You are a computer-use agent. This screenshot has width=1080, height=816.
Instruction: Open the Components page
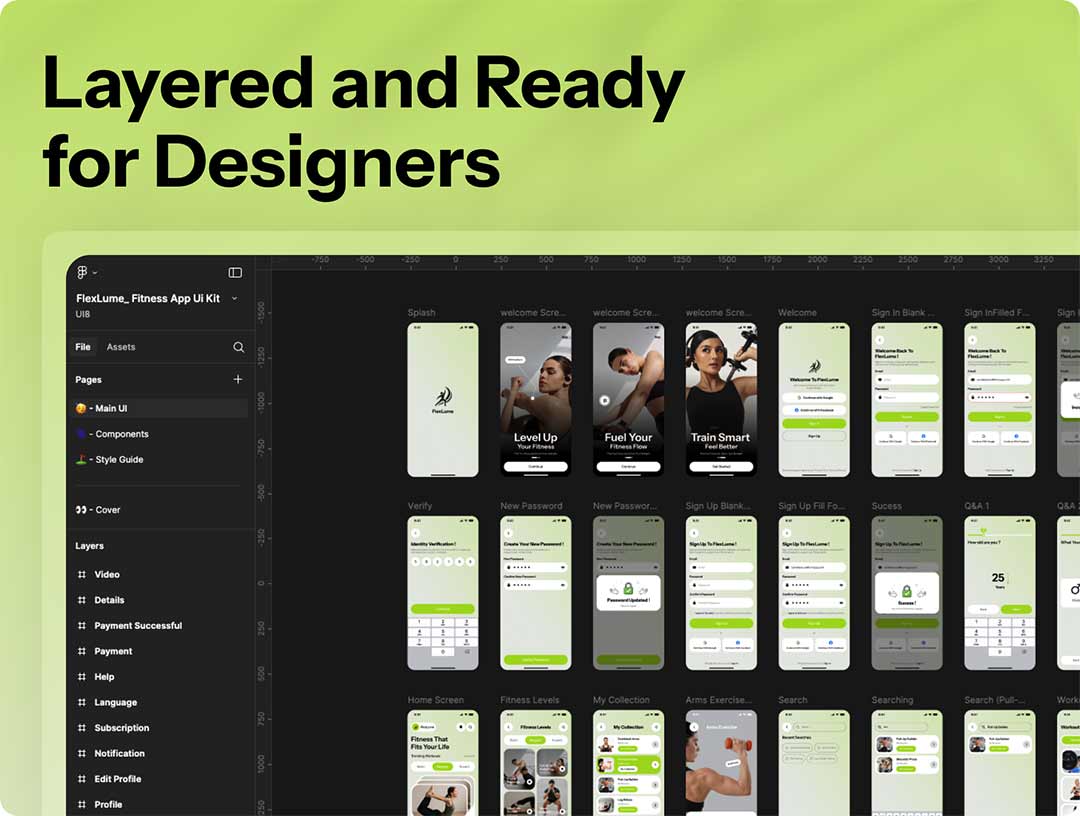point(121,434)
